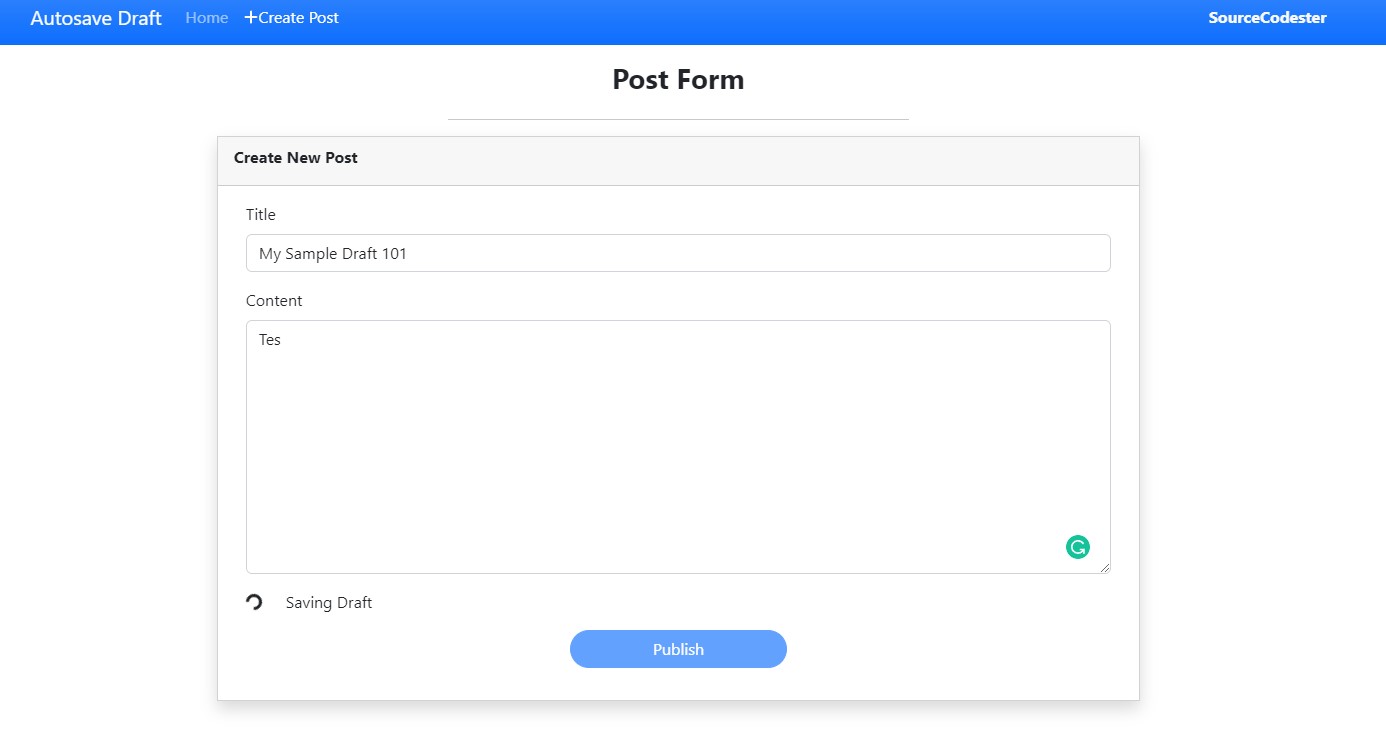The image size is (1386, 743).
Task: Click the word Draft in Autosave Draft brand
Action: [133, 18]
